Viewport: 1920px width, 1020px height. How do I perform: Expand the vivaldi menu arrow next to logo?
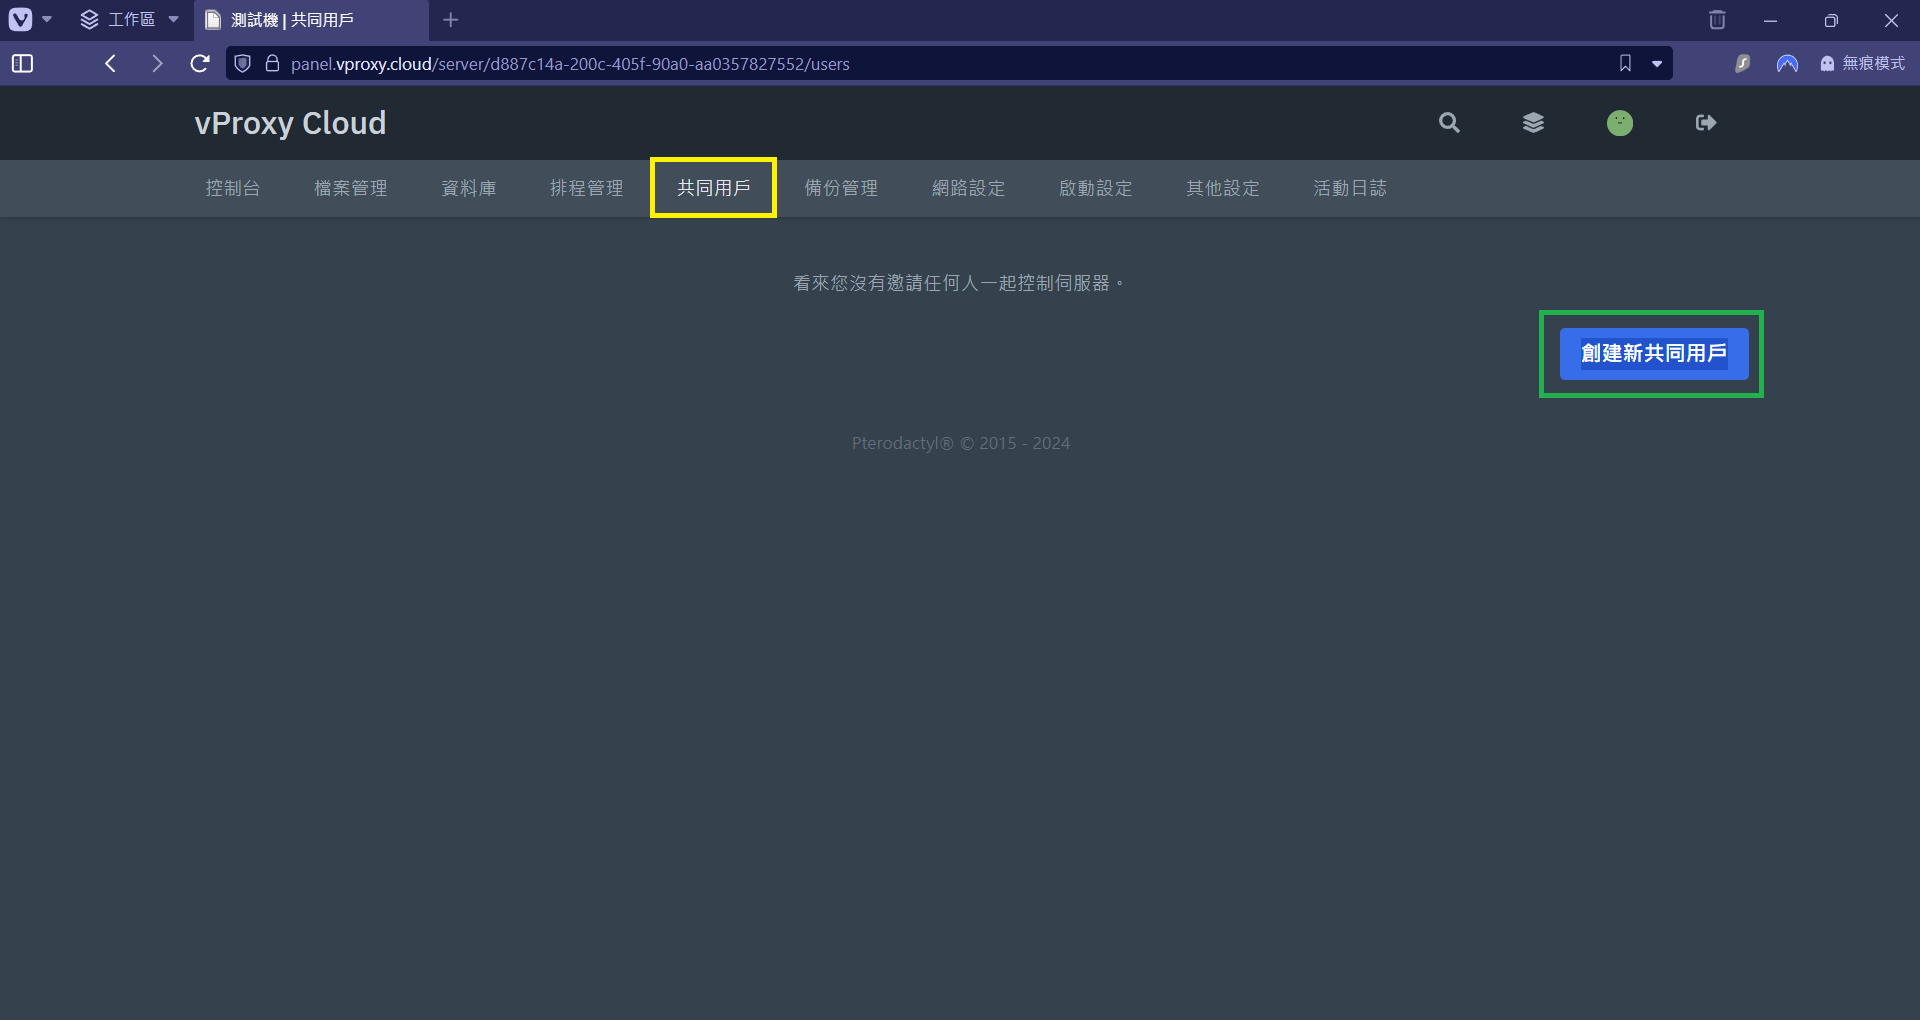46,19
